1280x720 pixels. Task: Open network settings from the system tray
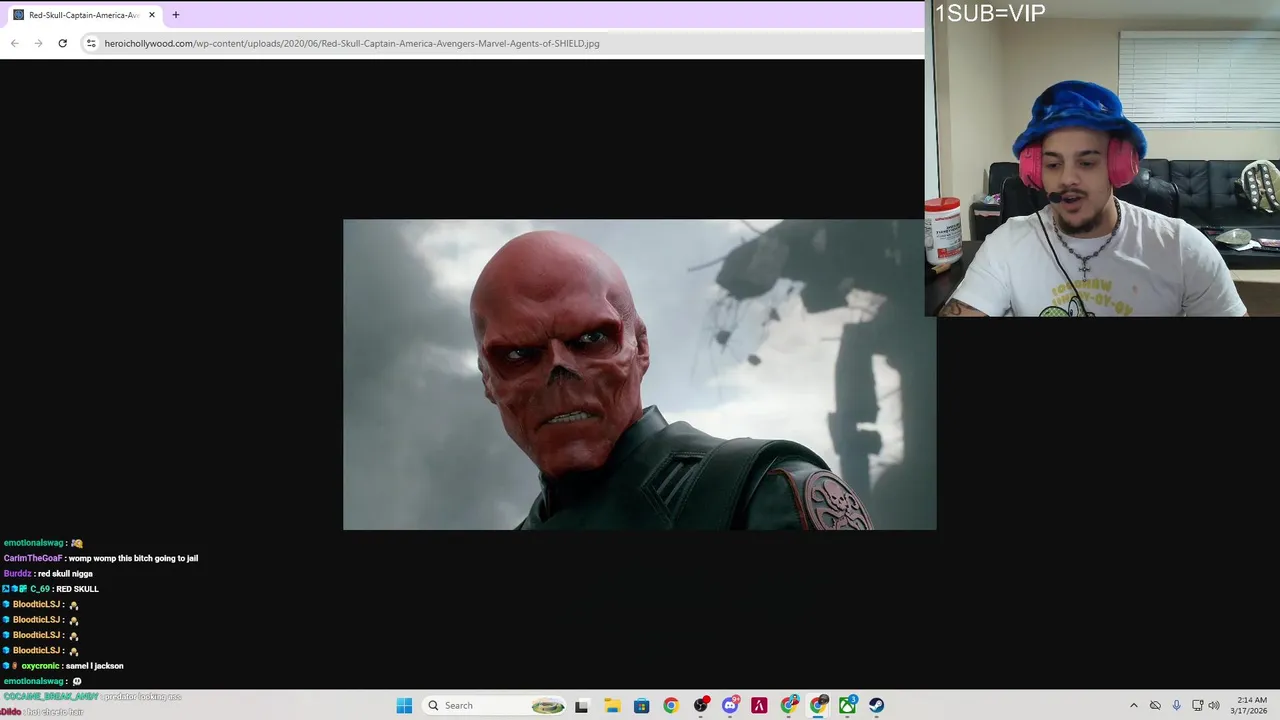coord(1198,705)
